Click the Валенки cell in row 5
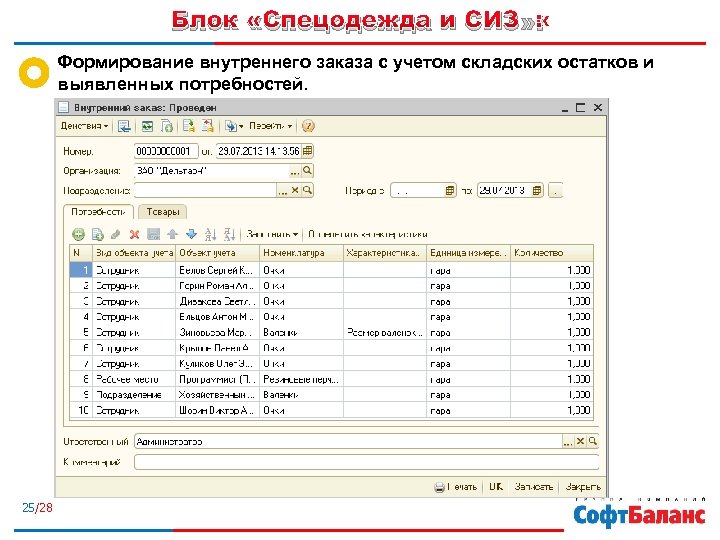The image size is (720, 540). [301, 332]
